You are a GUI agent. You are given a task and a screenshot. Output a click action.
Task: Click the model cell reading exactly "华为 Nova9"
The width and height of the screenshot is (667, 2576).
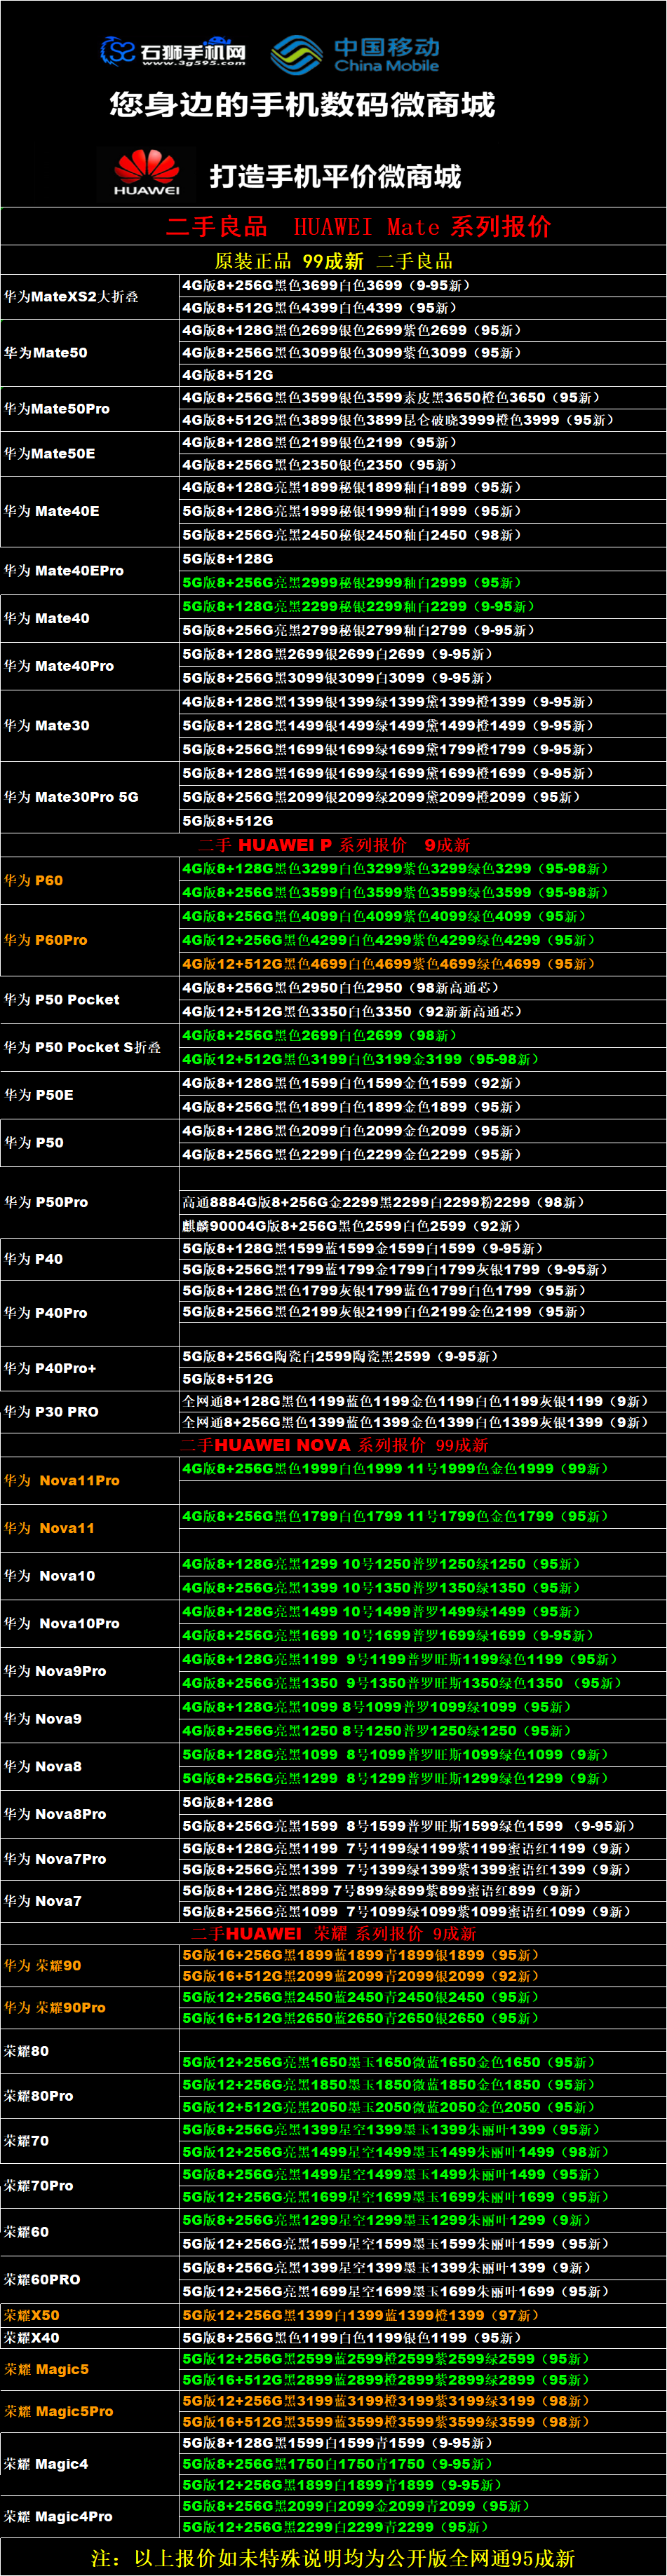point(90,1719)
